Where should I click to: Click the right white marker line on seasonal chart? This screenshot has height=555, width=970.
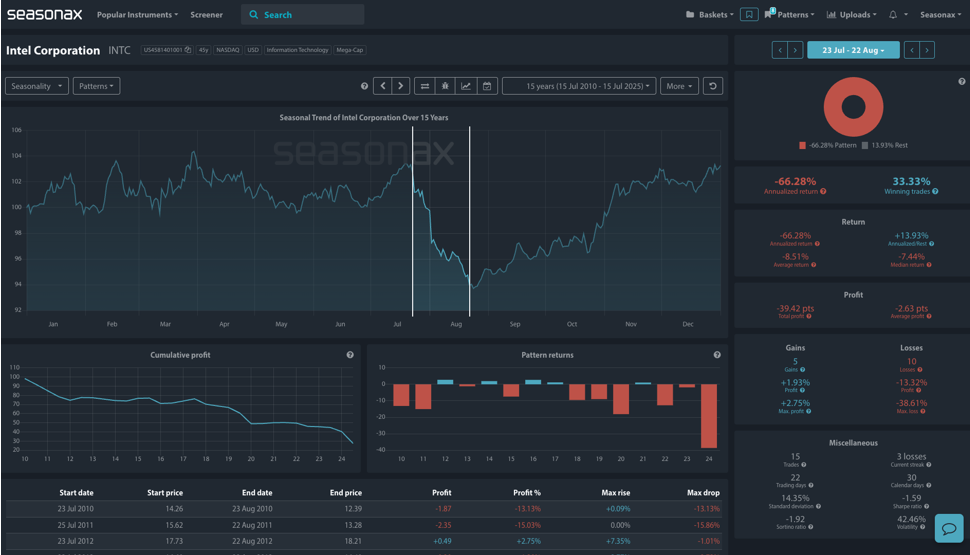pyautogui.click(x=470, y=222)
